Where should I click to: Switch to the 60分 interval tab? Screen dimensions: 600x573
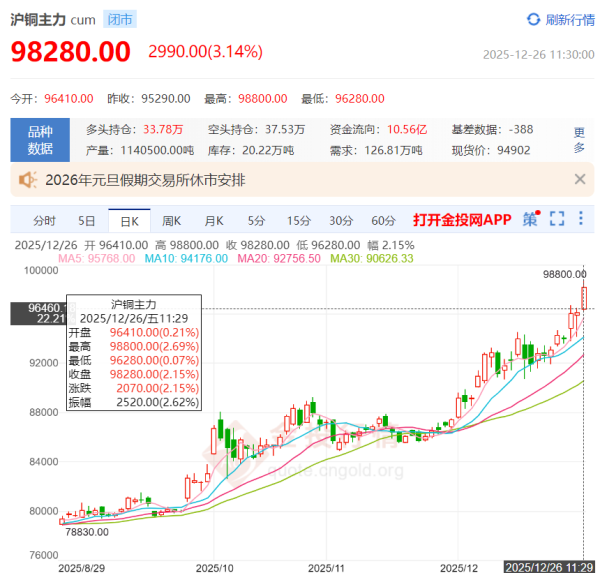pyautogui.click(x=383, y=221)
